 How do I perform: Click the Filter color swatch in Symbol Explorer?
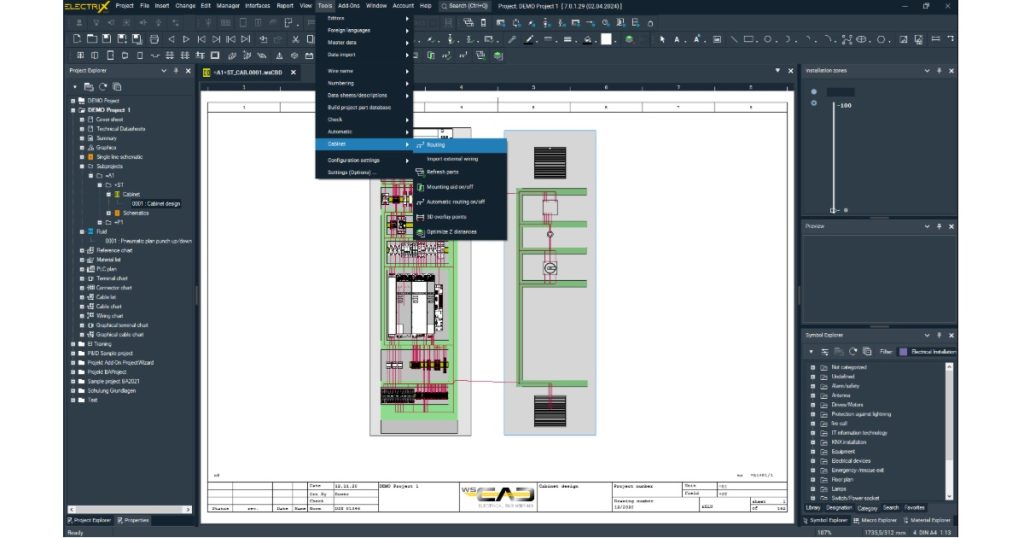point(903,352)
